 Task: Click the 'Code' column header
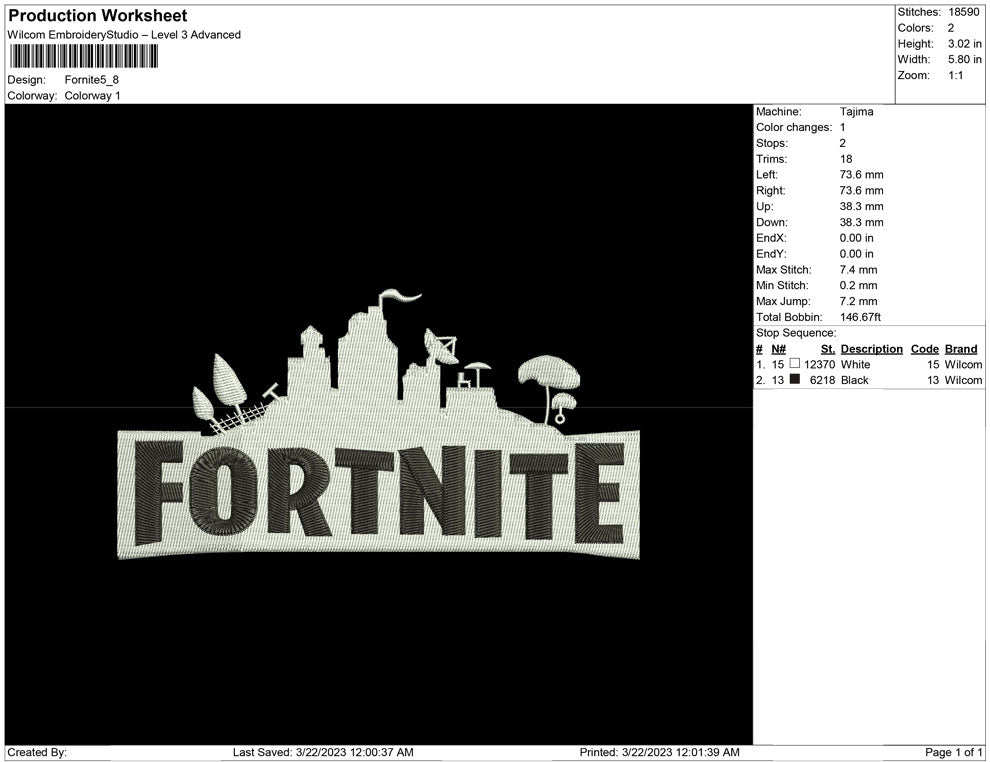[x=925, y=349]
